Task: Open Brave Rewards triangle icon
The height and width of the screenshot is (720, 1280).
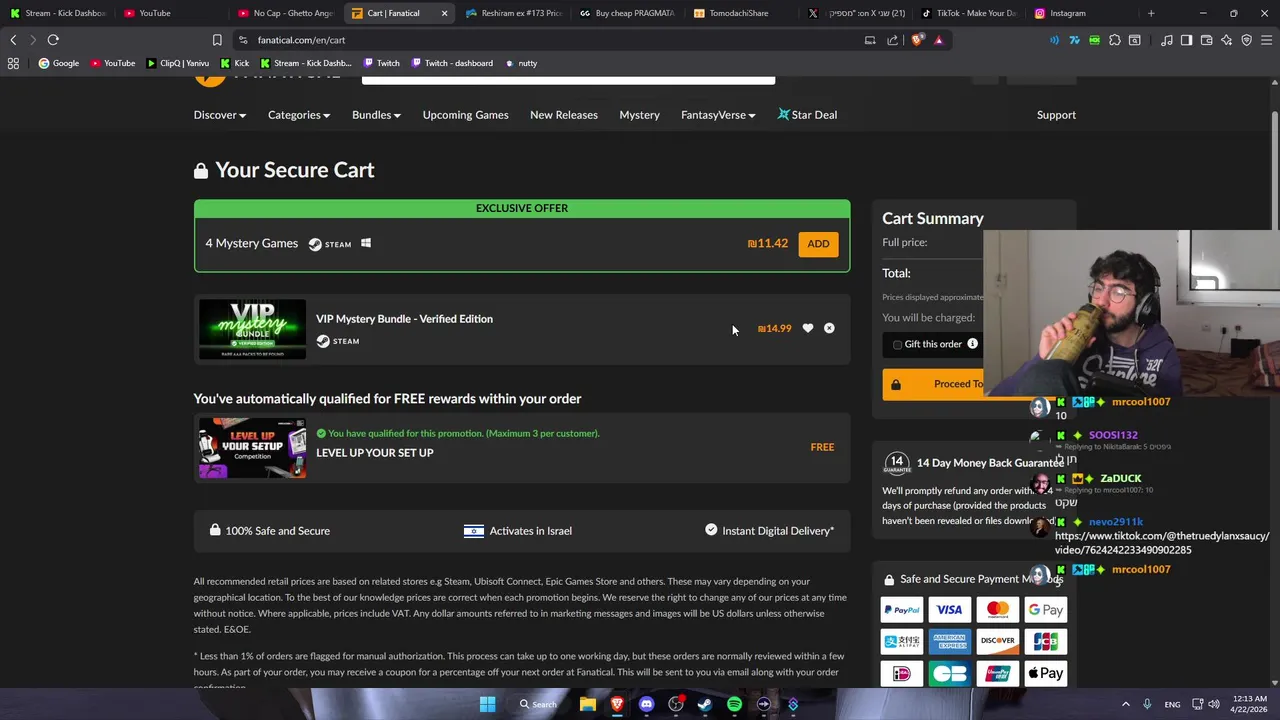Action: click(x=938, y=40)
